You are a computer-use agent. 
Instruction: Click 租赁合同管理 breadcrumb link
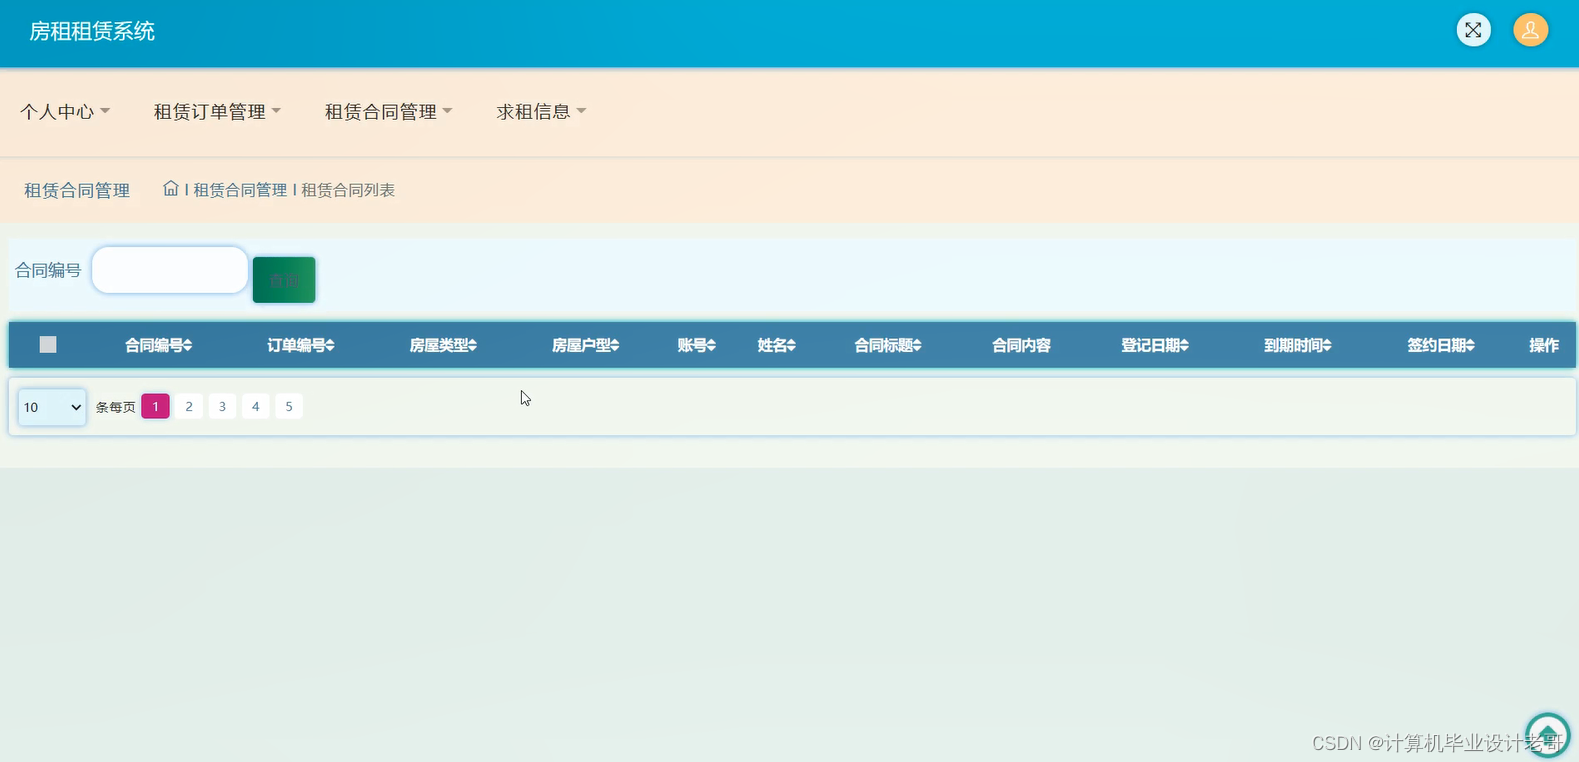[240, 190]
